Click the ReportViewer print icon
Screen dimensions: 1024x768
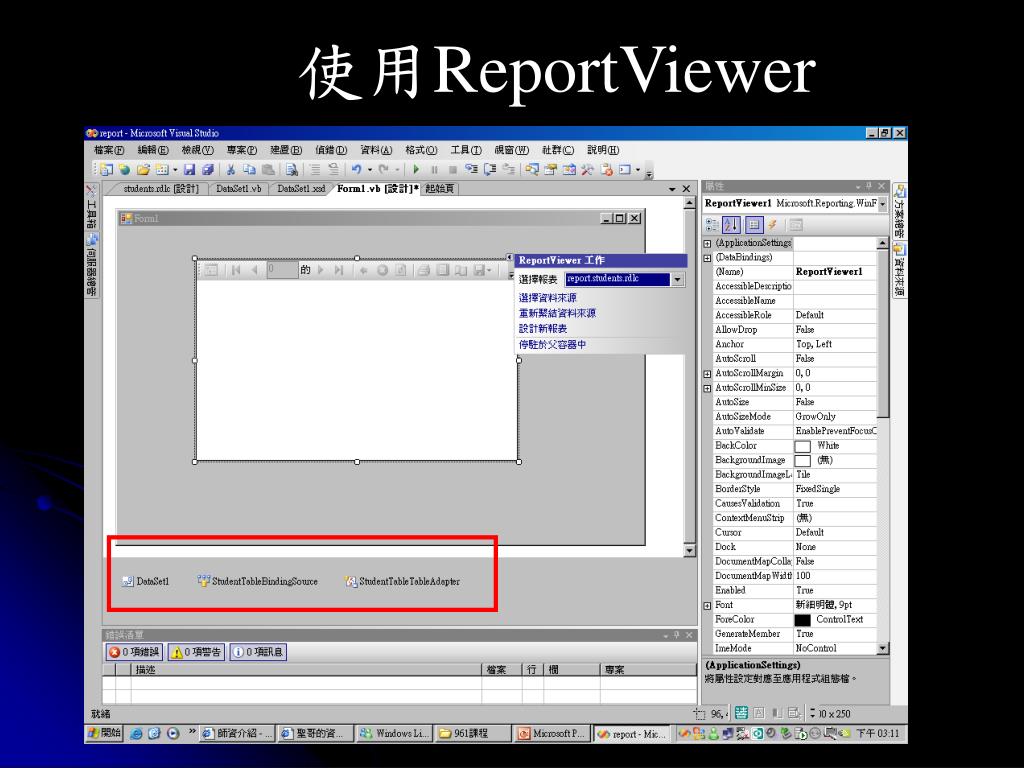click(424, 270)
